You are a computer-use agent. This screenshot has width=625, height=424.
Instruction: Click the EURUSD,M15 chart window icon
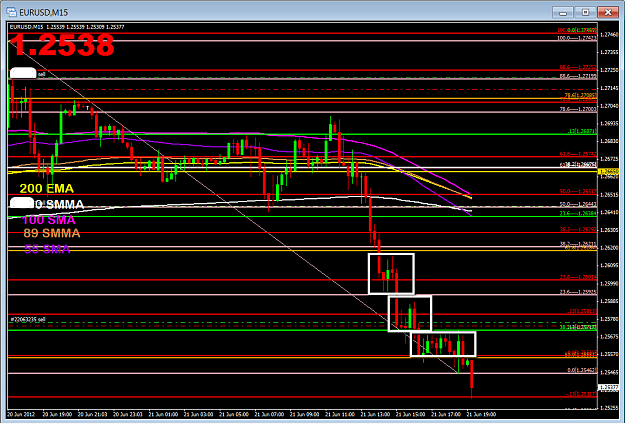click(x=11, y=12)
